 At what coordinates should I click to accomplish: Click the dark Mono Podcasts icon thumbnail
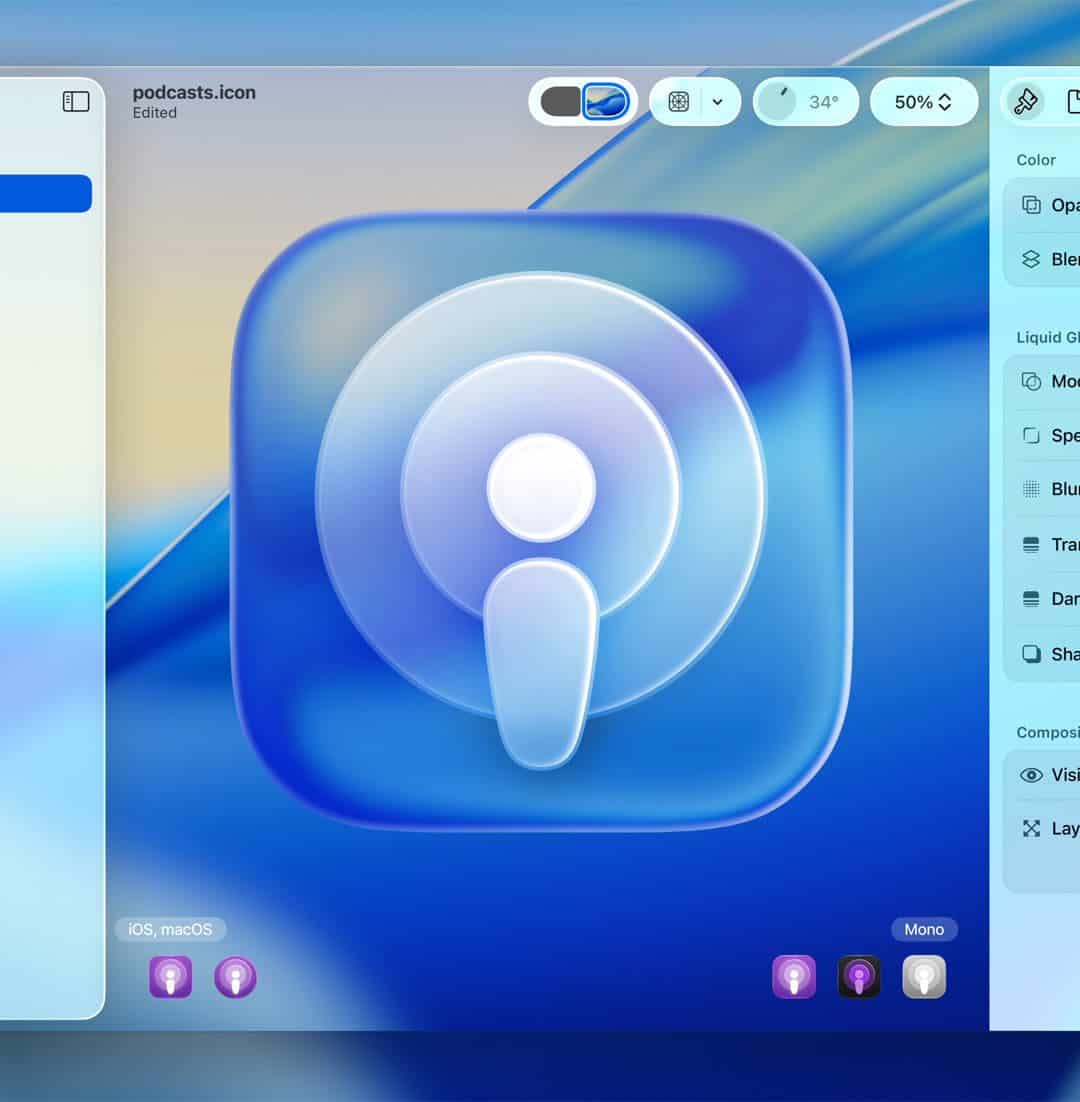click(x=860, y=975)
